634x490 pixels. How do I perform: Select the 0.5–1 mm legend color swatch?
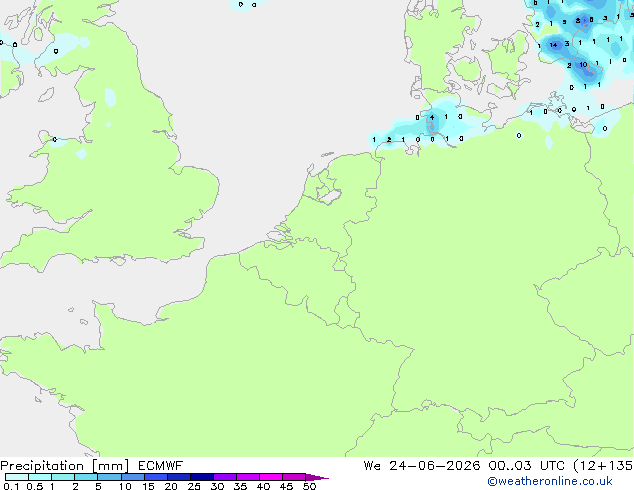[x=40, y=477]
